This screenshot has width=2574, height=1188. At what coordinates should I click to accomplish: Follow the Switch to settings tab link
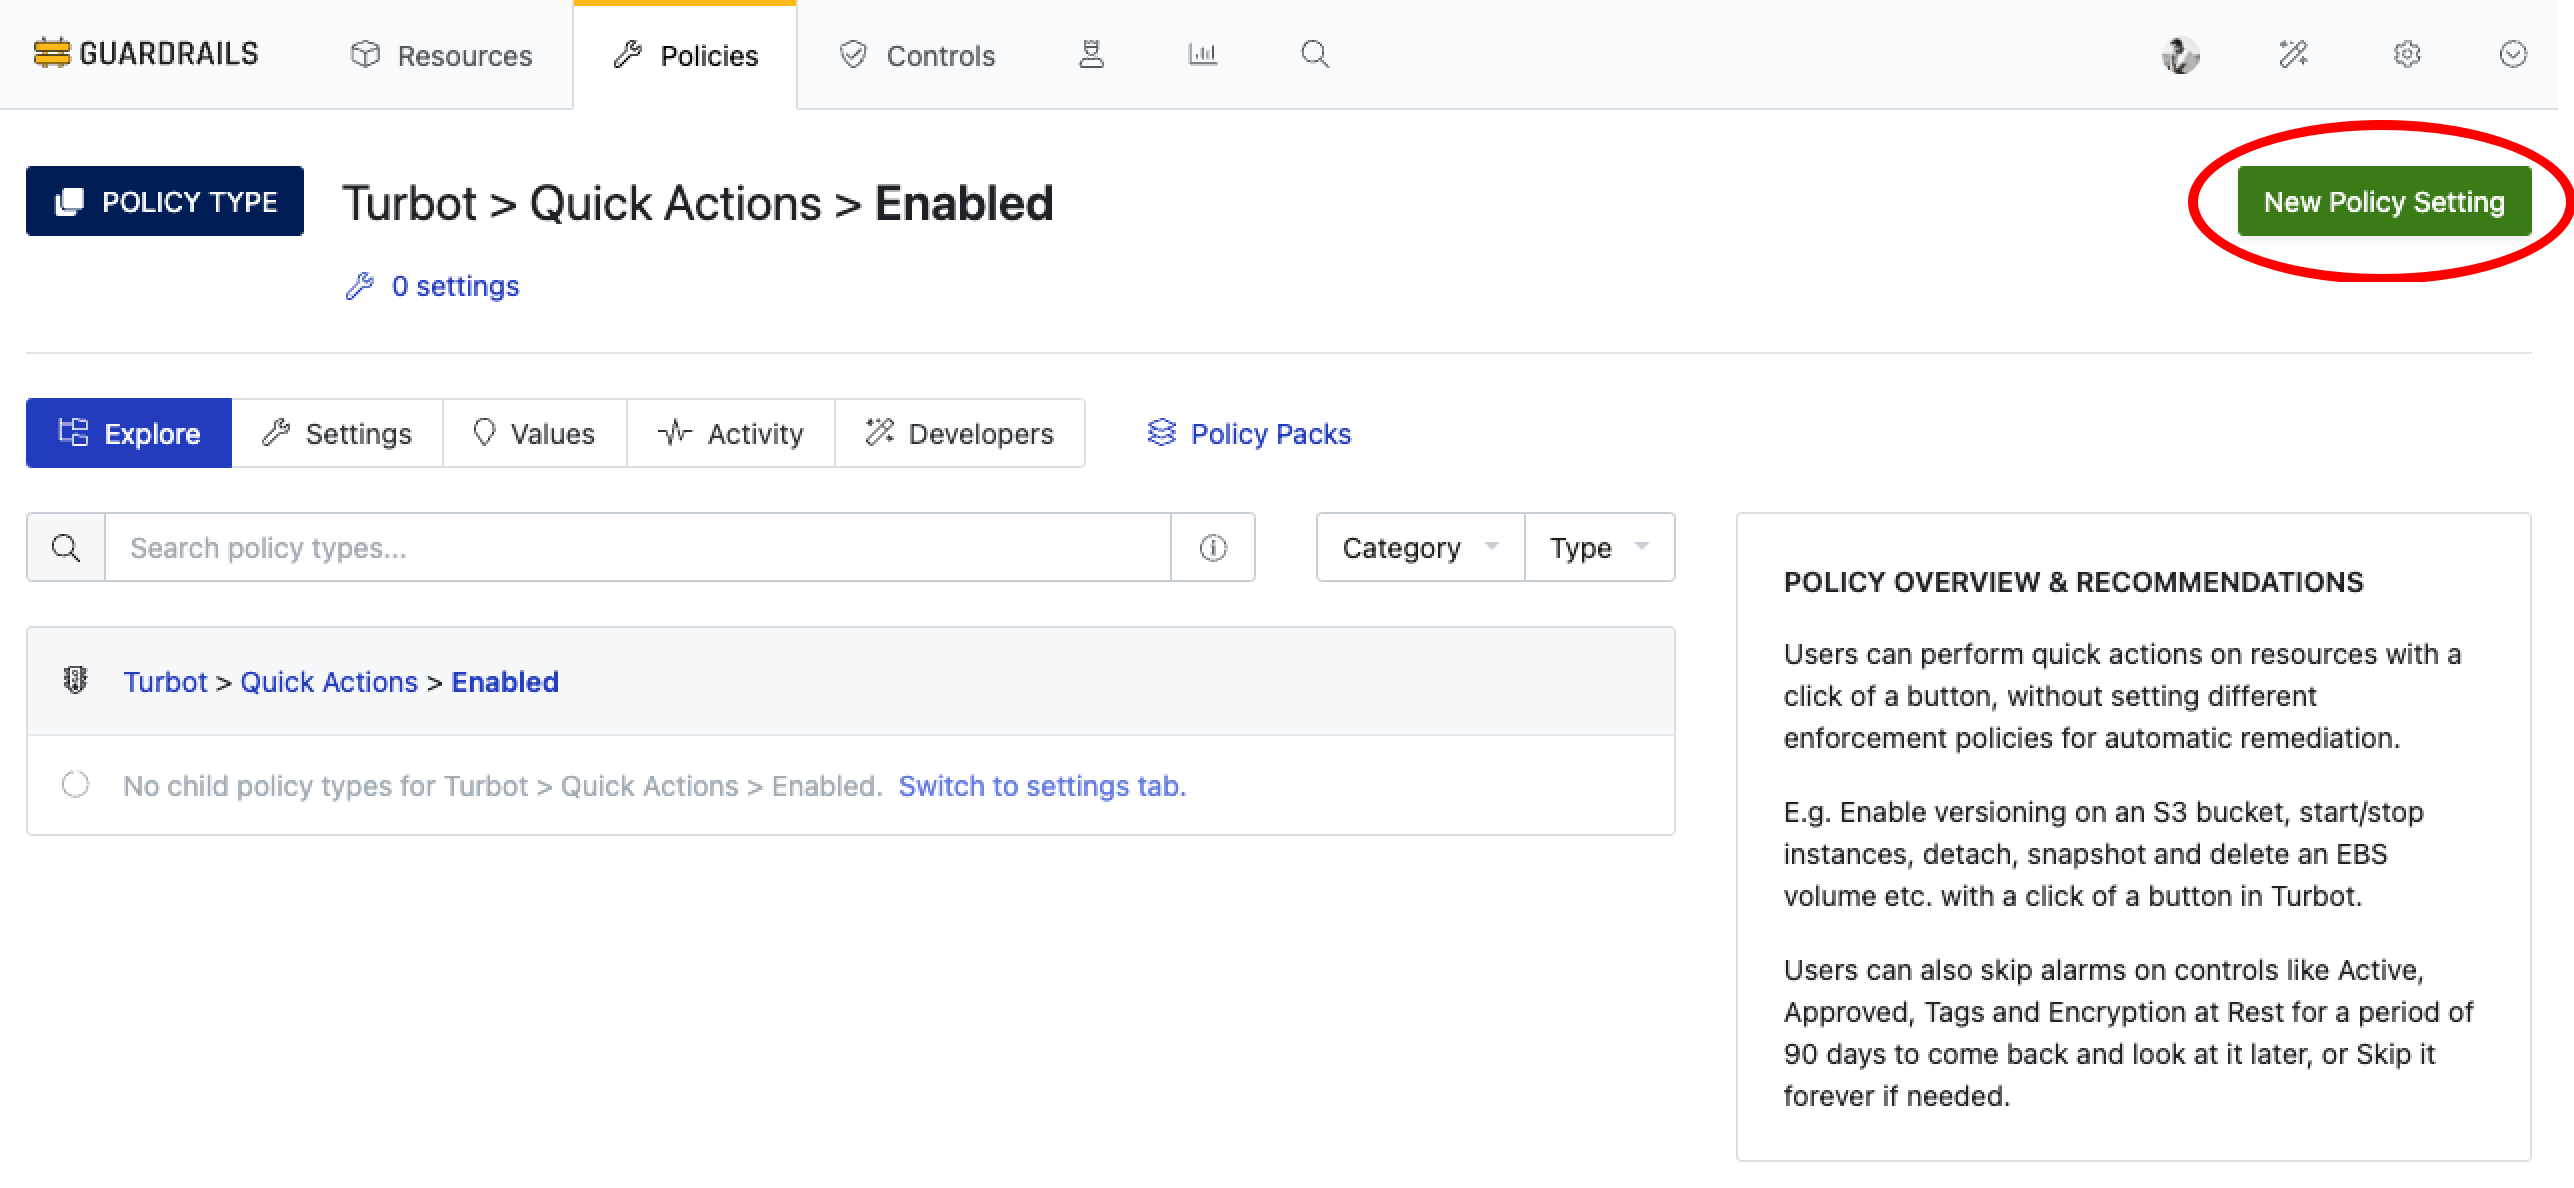pos(1043,786)
